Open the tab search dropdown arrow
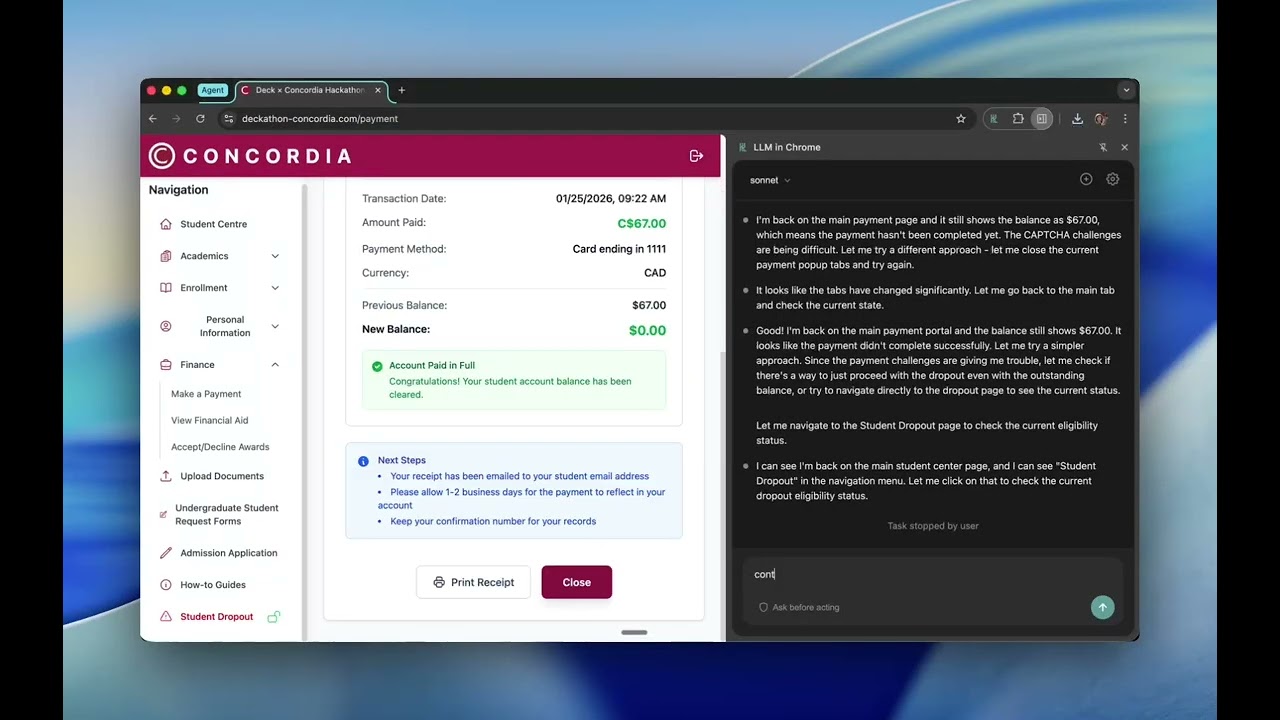 1126,90
